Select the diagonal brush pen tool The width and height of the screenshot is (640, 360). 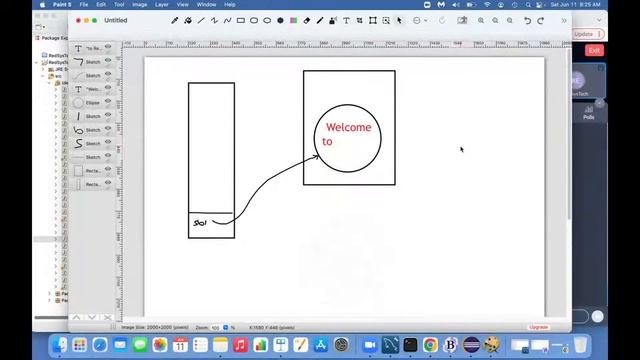pyautogui.click(x=320, y=20)
